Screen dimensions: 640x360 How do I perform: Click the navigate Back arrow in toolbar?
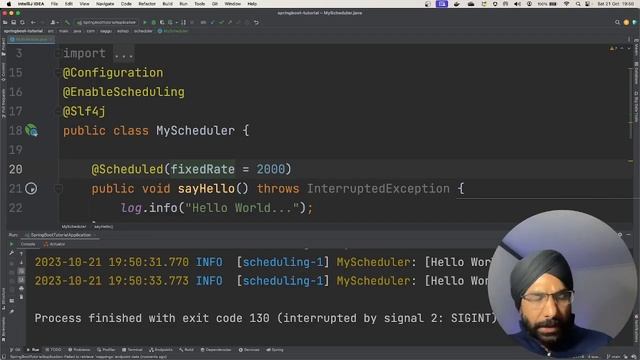tap(33, 22)
